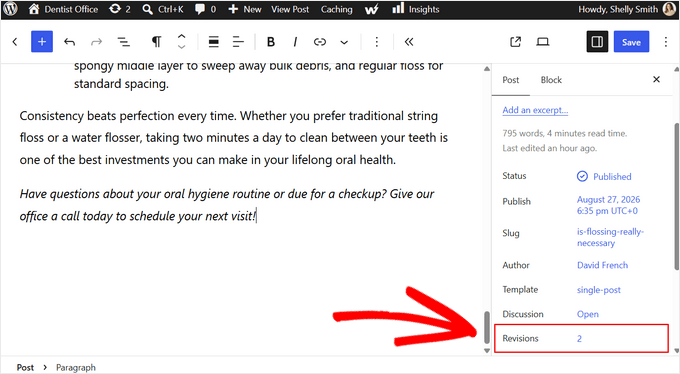Image resolution: width=680 pixels, height=374 pixels.
Task: Open the editor options kebab menu
Action: coord(666,42)
